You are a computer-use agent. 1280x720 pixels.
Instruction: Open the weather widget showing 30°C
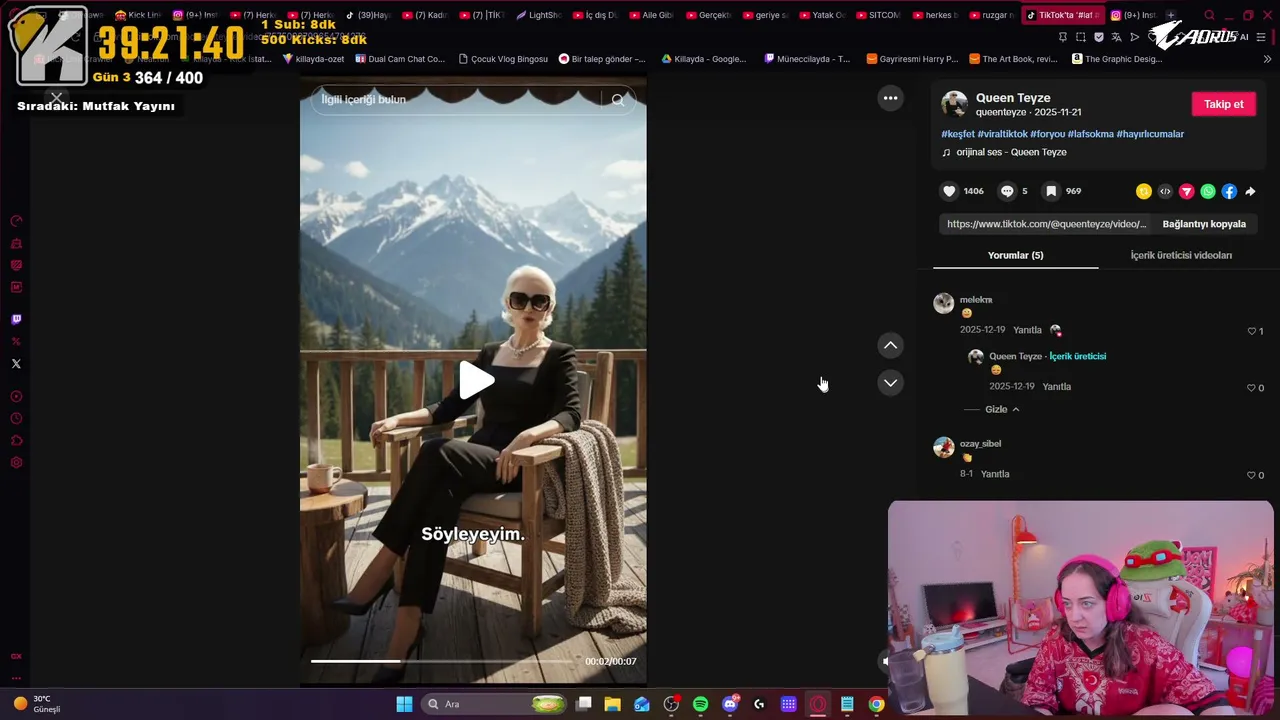pos(38,704)
